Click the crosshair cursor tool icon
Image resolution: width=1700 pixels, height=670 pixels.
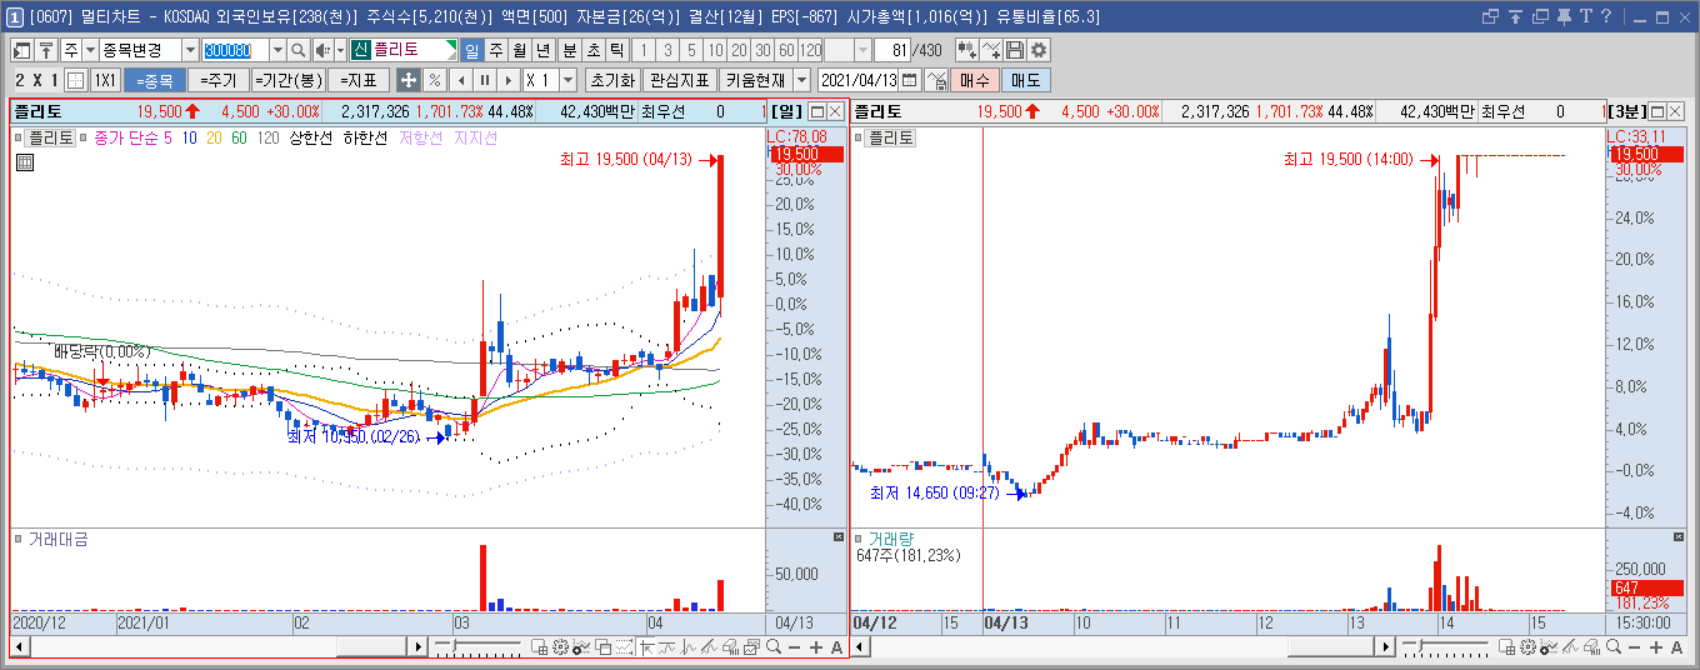point(408,80)
